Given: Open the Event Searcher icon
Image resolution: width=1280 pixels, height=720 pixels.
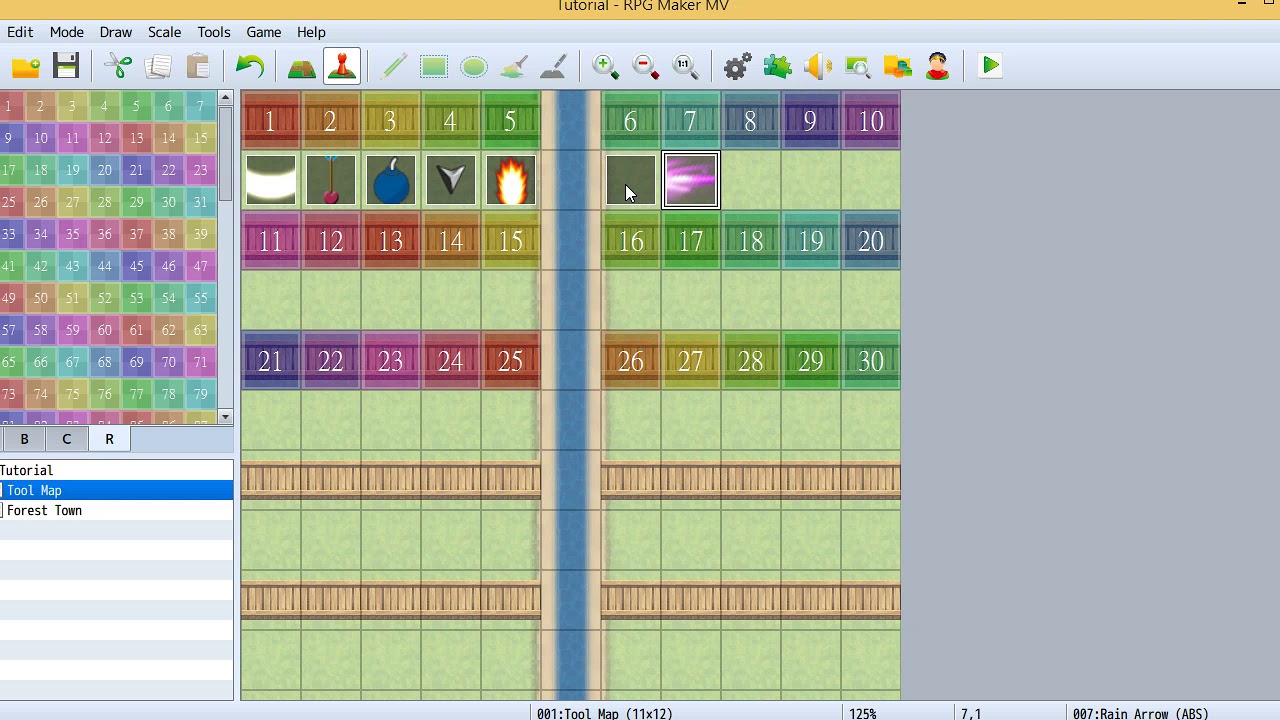Looking at the screenshot, I should click(x=857, y=67).
